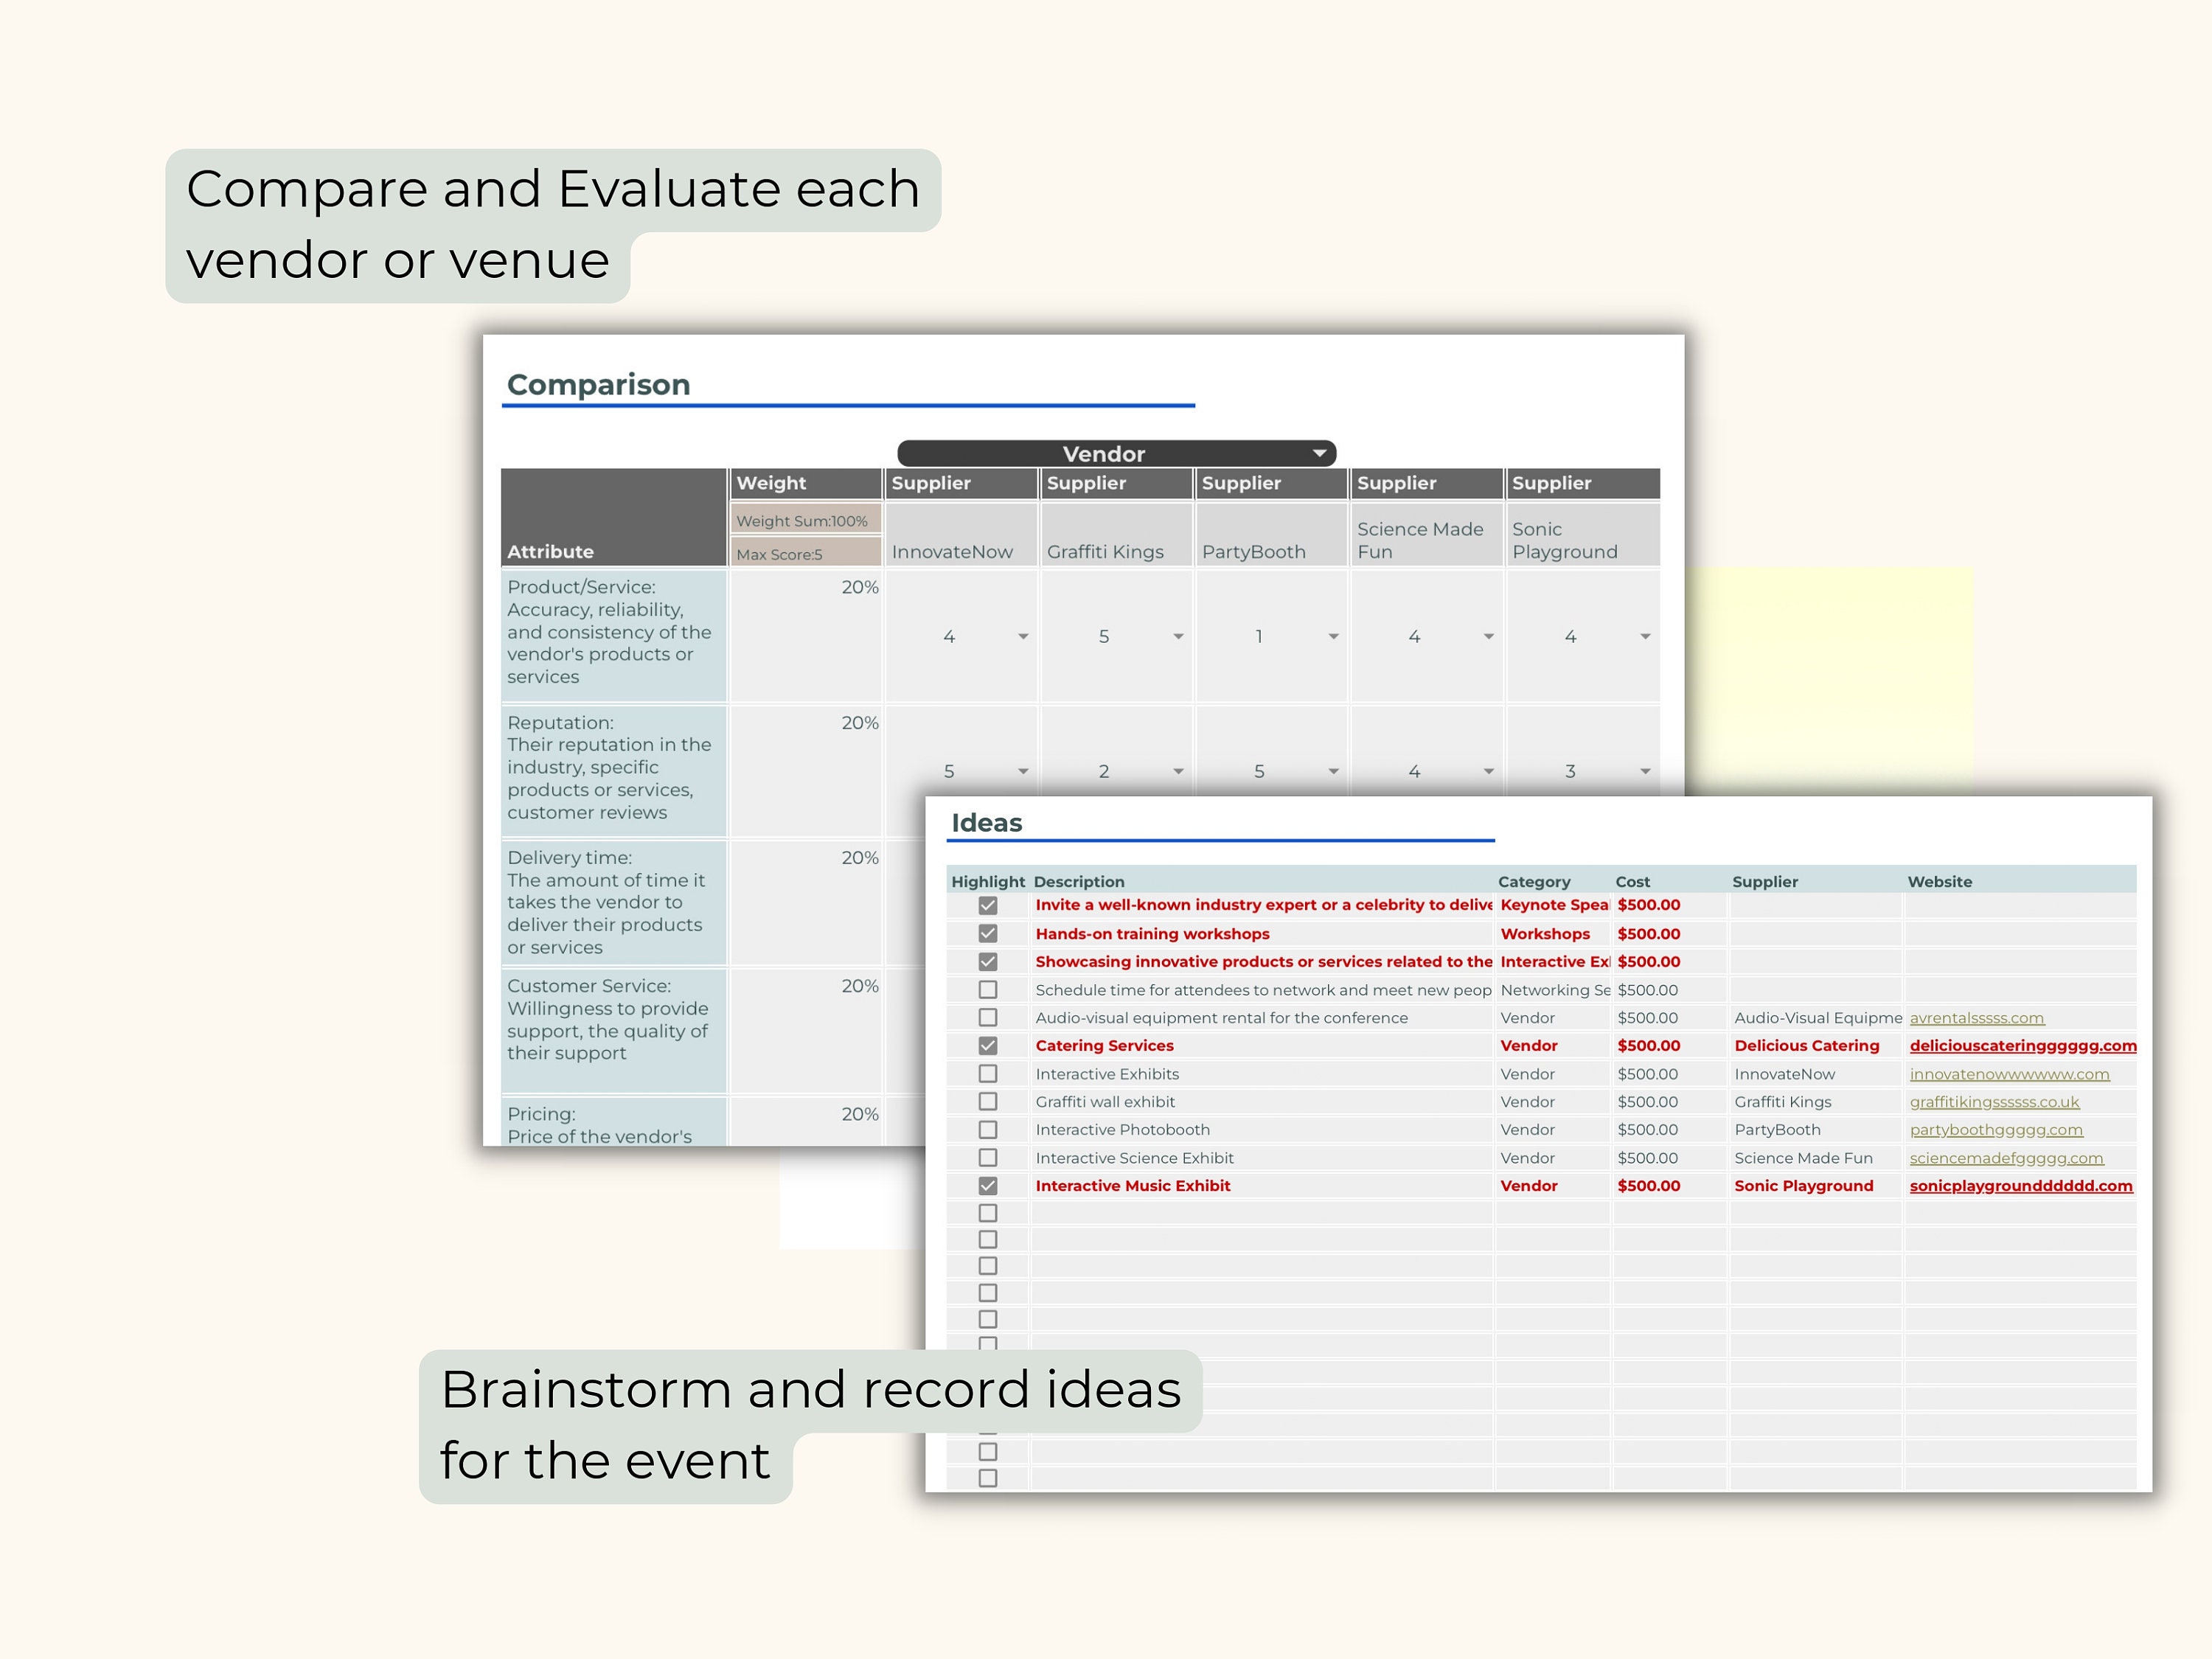Open Science Made Fun's Product/Service score dropdown
The width and height of the screenshot is (2212, 1659).
coord(1489,636)
